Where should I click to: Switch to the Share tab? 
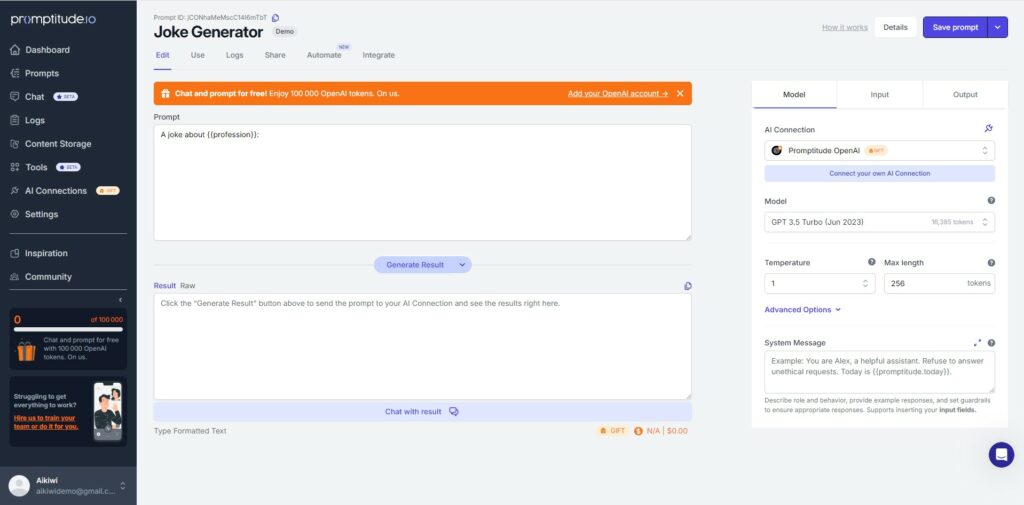click(x=275, y=56)
